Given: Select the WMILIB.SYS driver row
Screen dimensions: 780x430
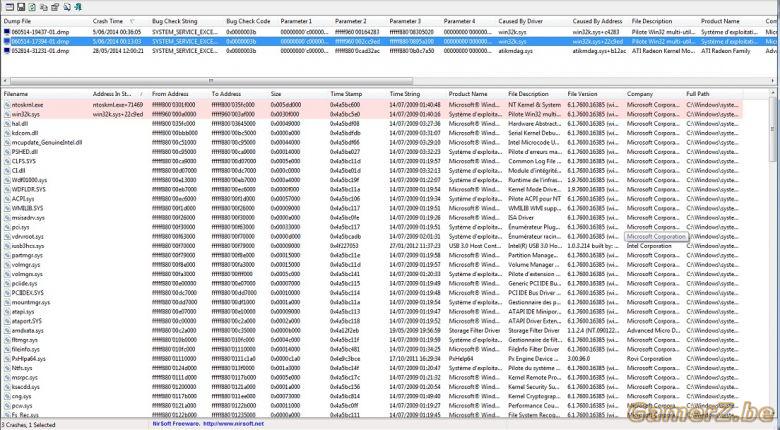Looking at the screenshot, I should 372,209.
